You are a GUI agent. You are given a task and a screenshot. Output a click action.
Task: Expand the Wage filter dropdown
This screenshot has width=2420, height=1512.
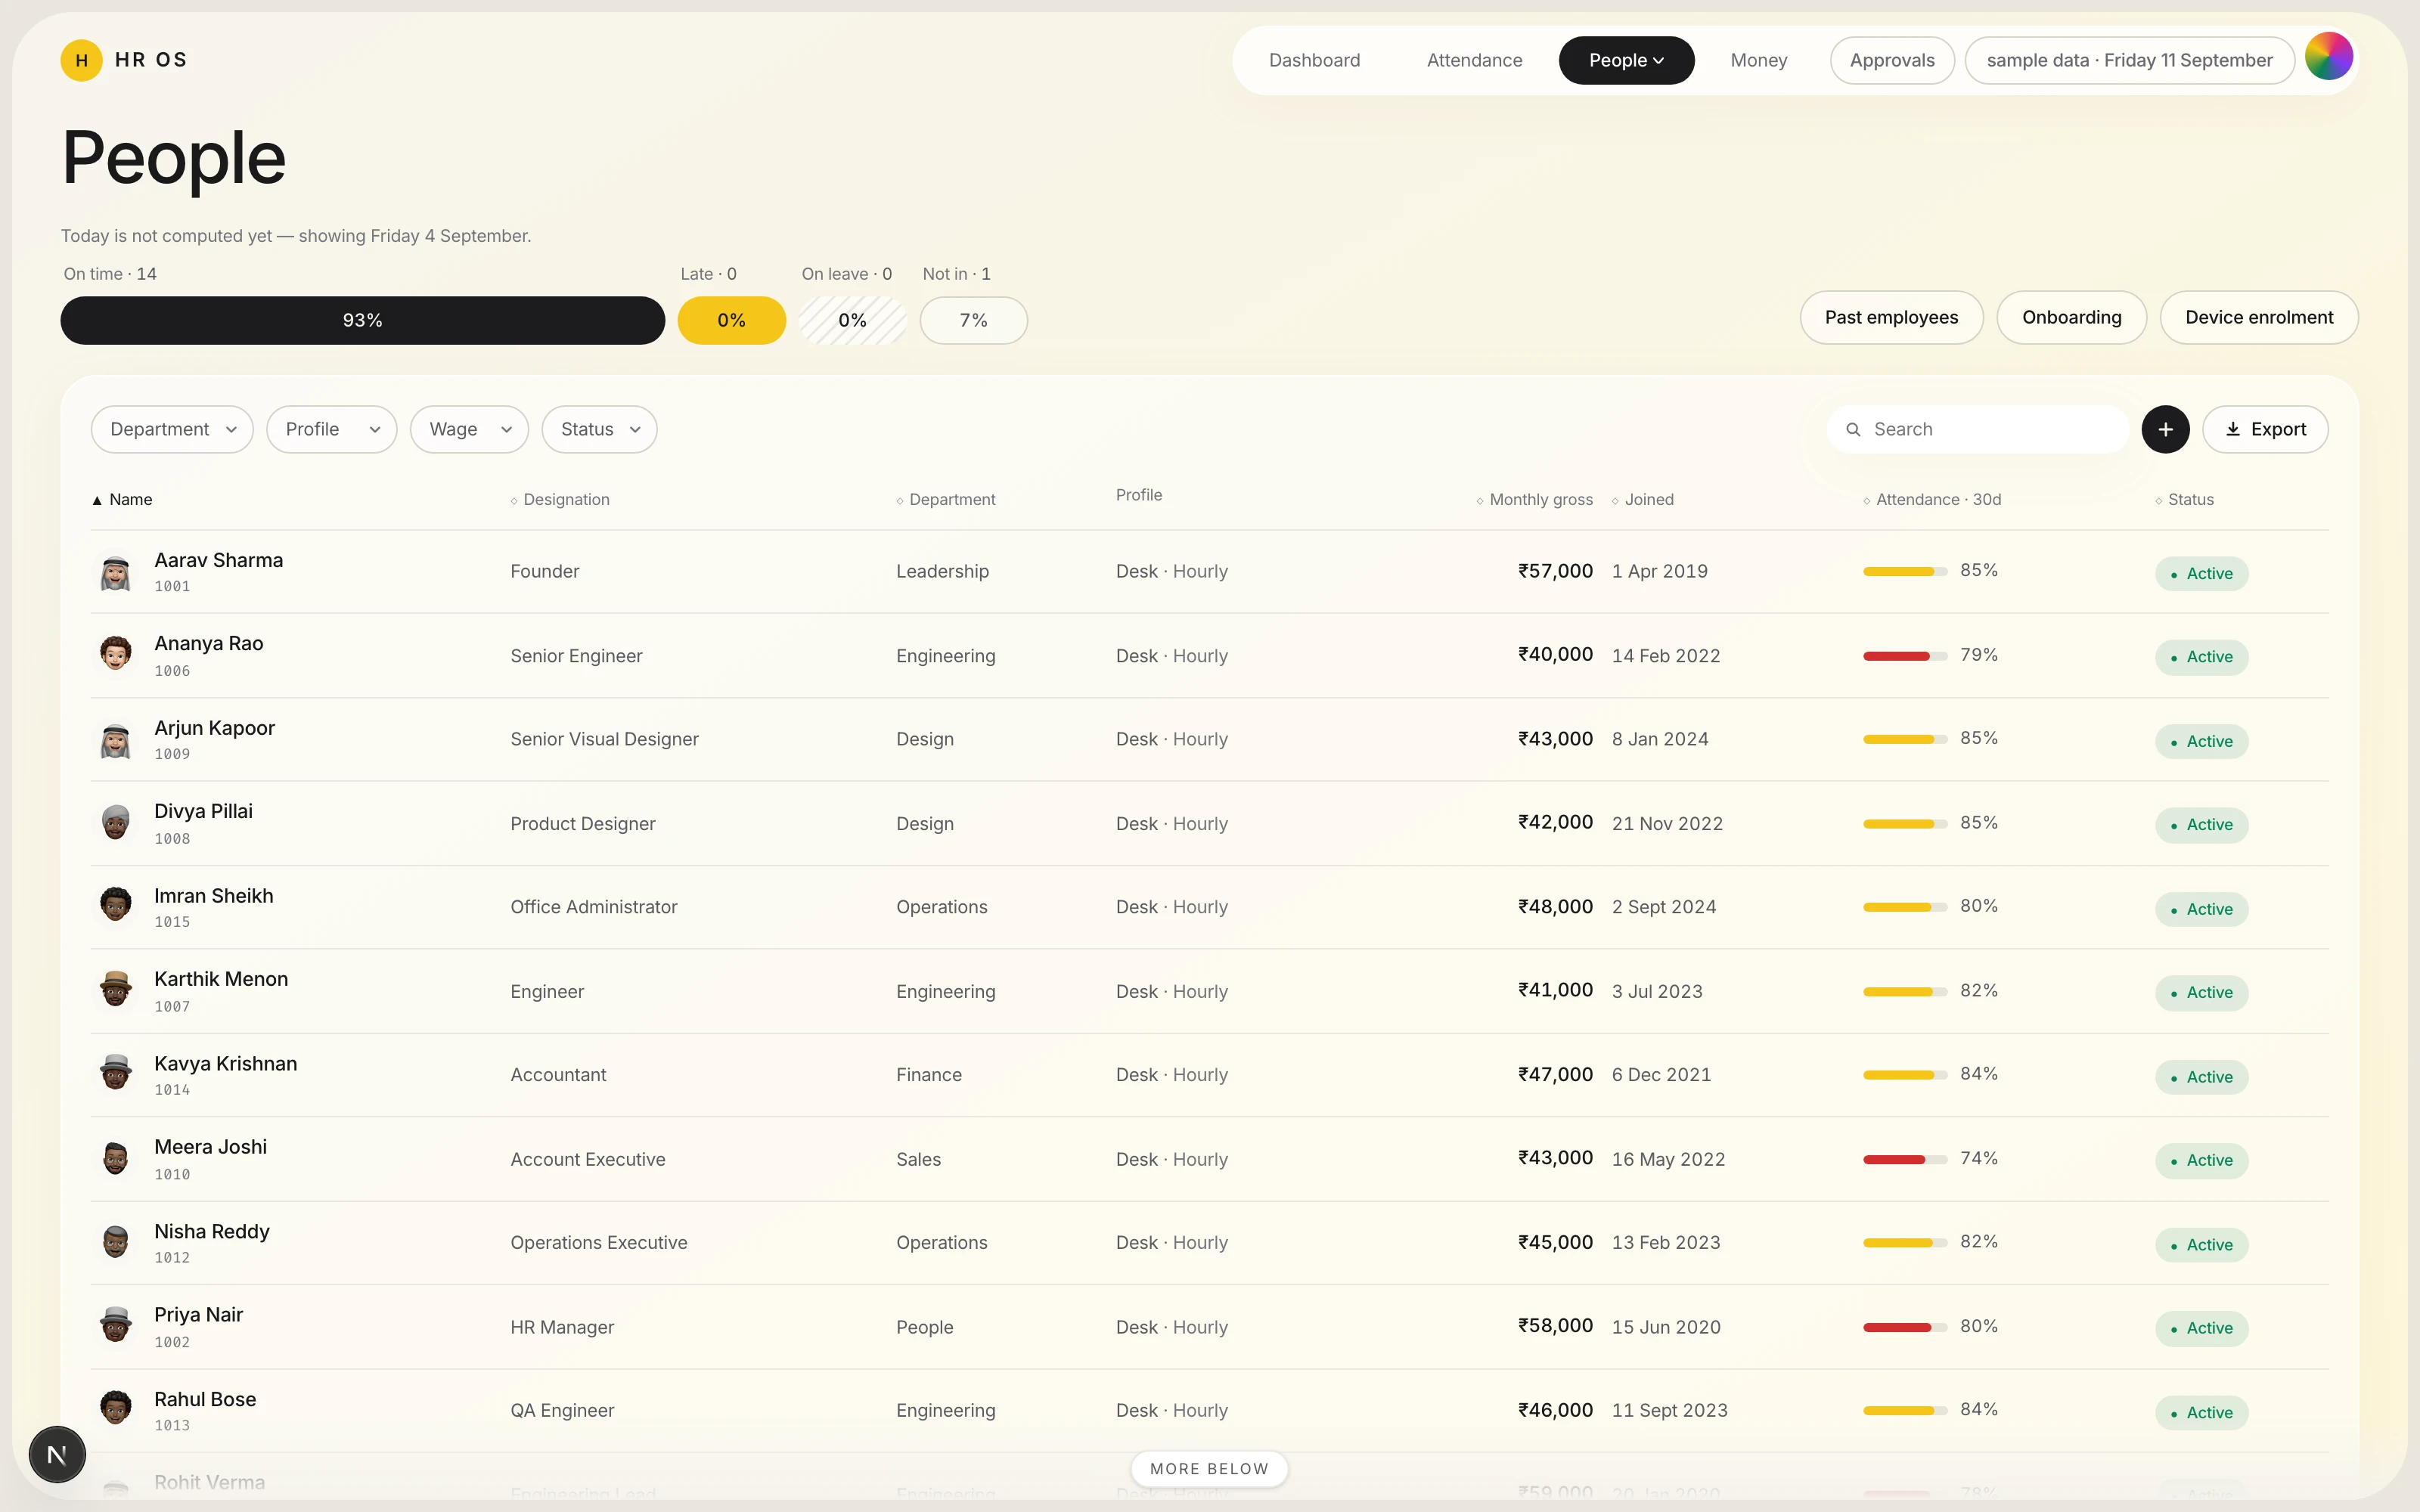click(469, 429)
